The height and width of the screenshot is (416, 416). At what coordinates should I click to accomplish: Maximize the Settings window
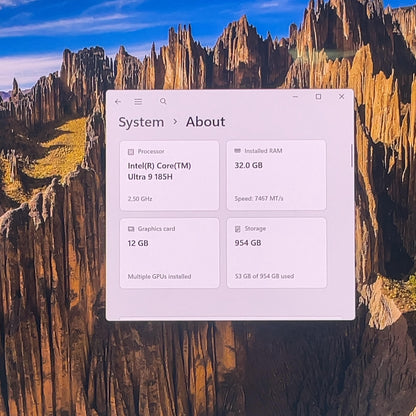coord(318,97)
